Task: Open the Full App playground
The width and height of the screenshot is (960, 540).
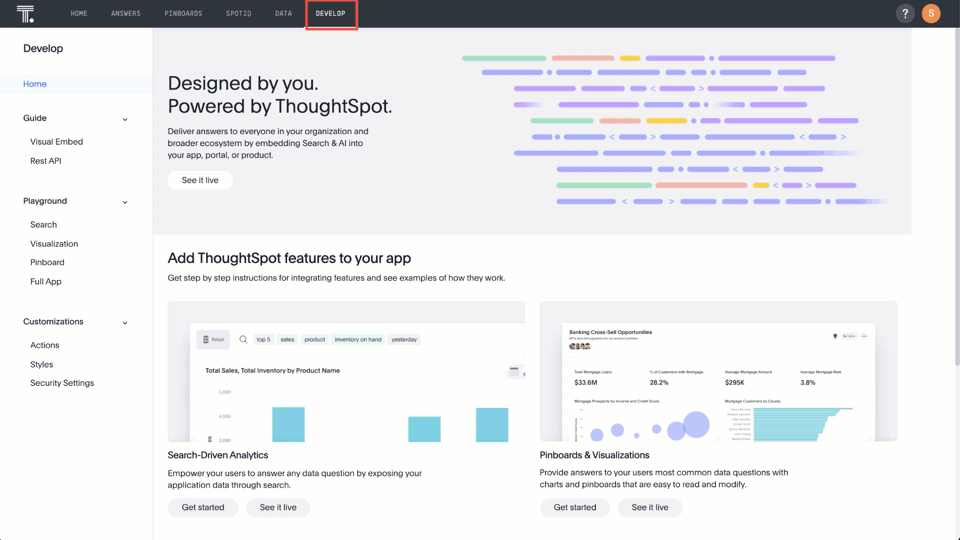Action: pyautogui.click(x=46, y=282)
